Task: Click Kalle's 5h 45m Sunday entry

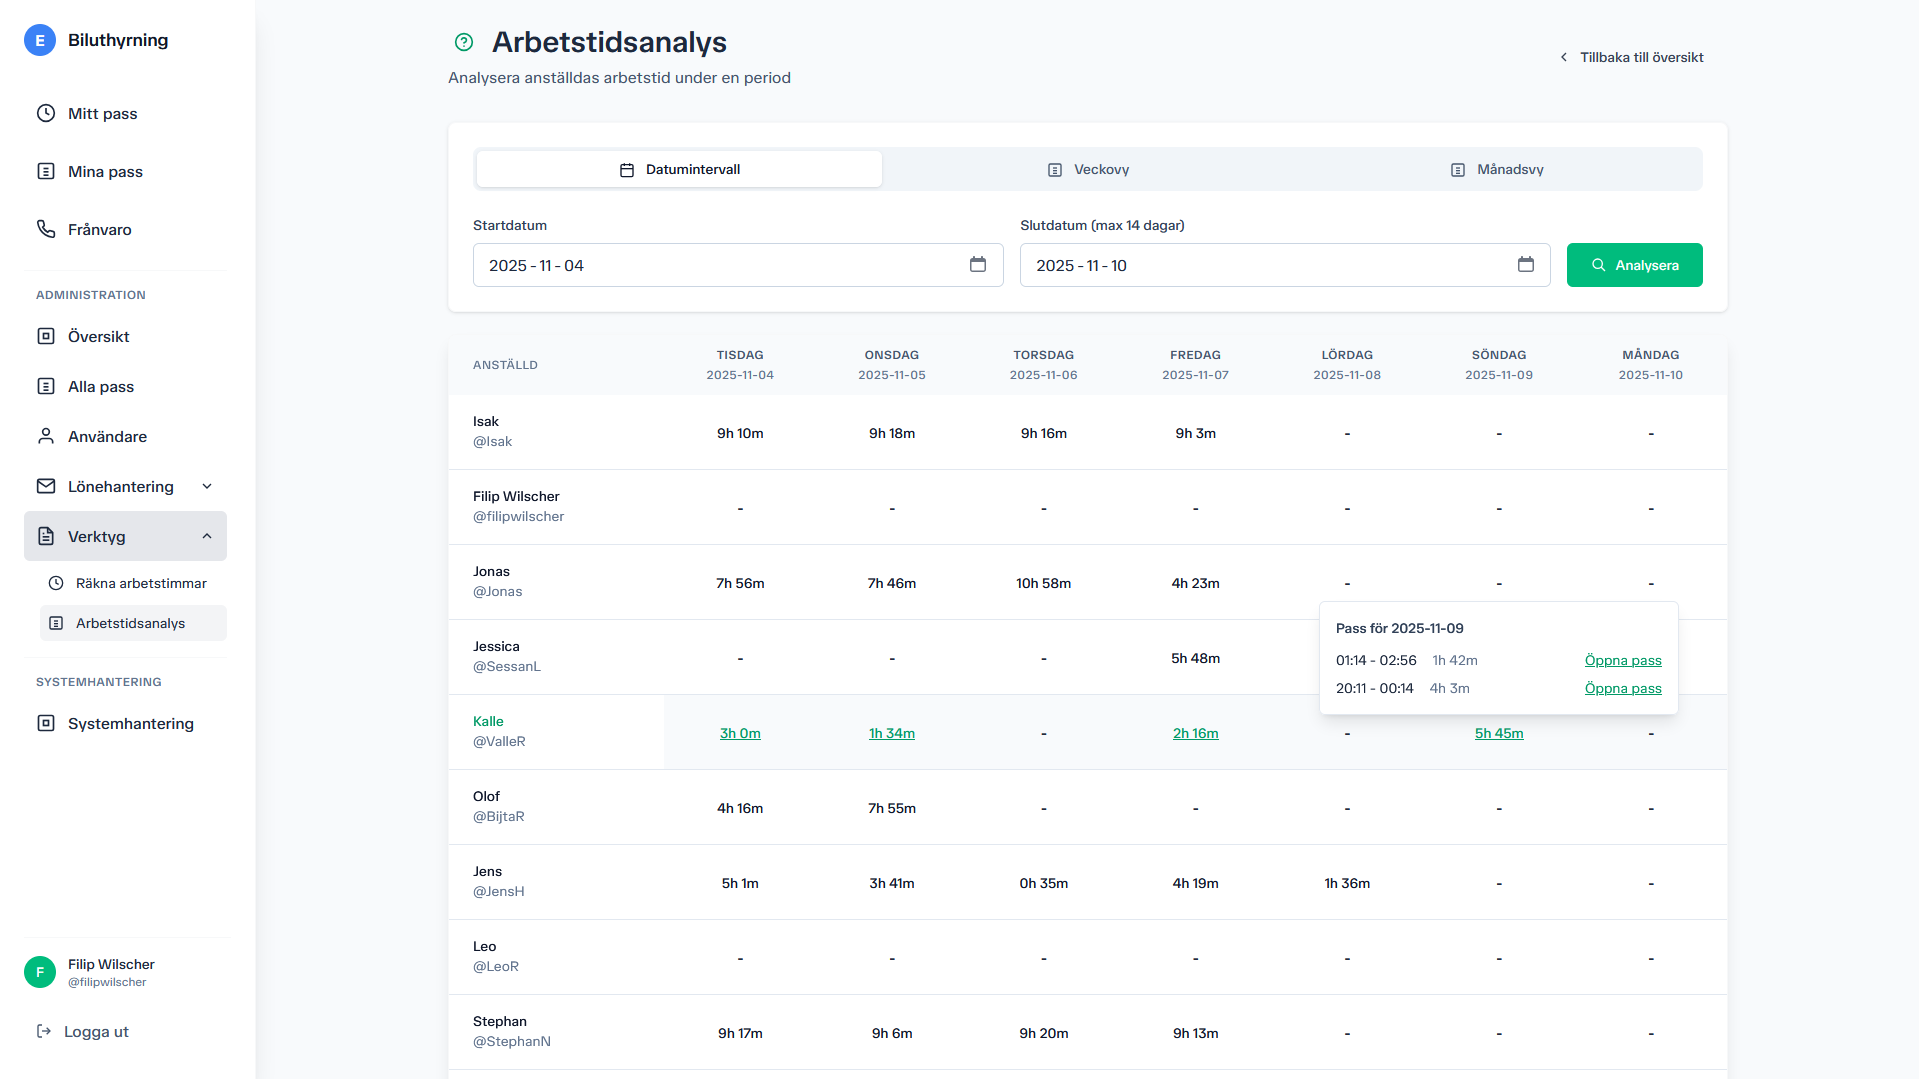Action: [1498, 734]
